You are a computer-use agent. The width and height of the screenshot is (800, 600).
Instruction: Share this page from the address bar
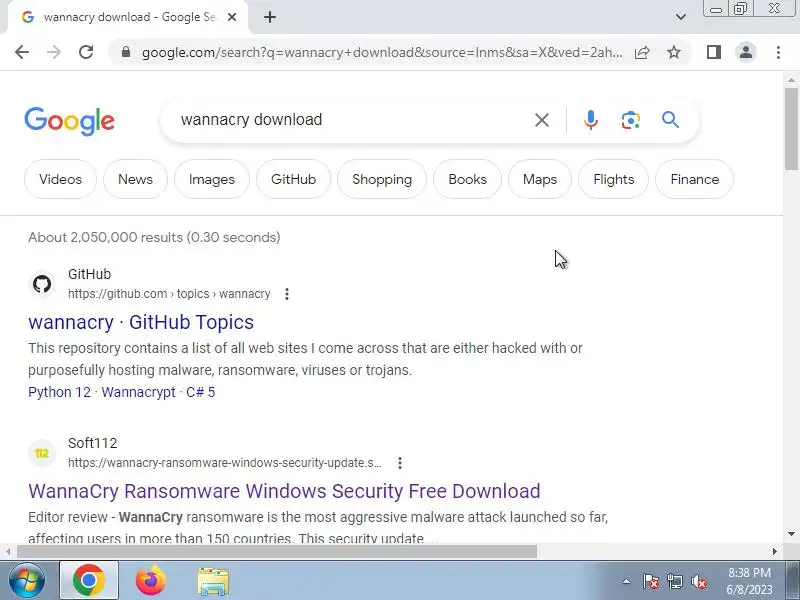(642, 52)
